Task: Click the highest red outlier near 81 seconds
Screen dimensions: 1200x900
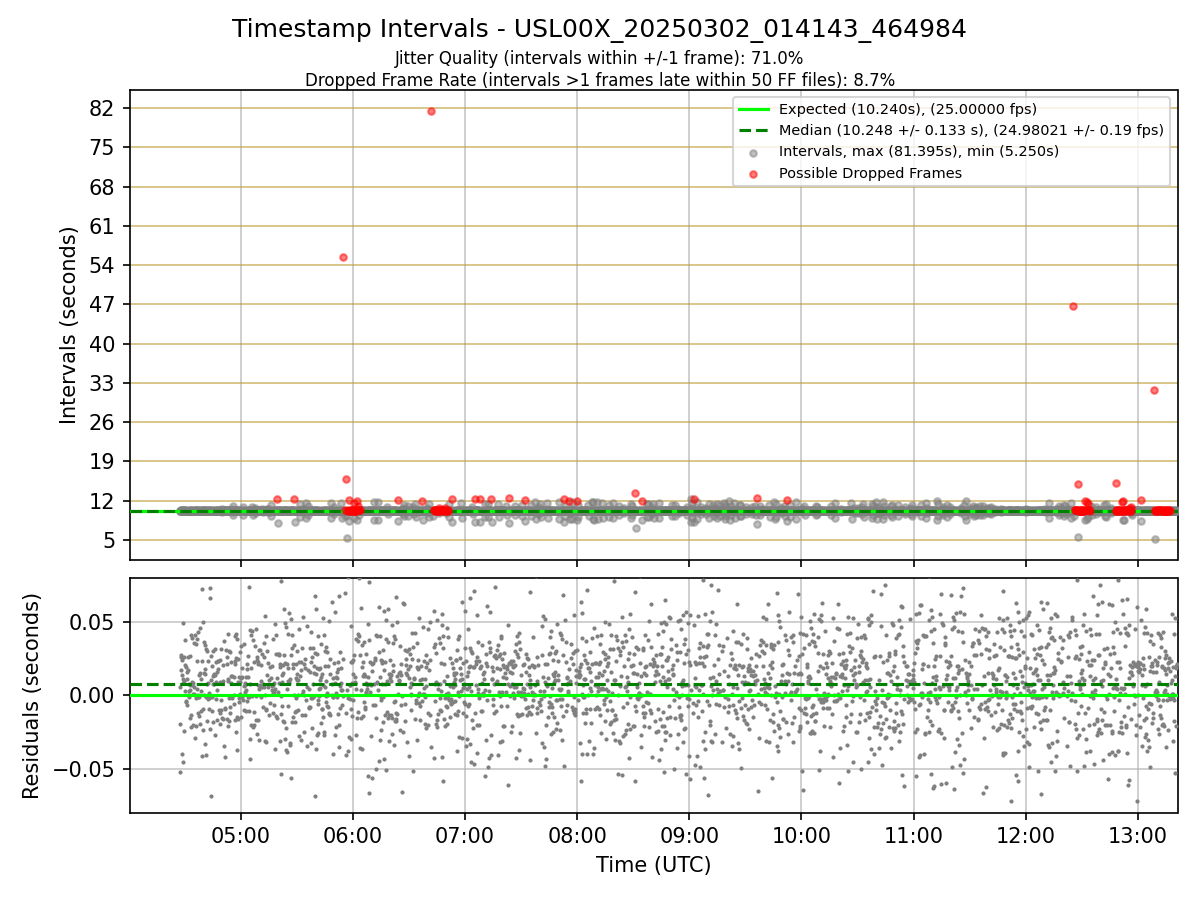Action: click(x=431, y=111)
